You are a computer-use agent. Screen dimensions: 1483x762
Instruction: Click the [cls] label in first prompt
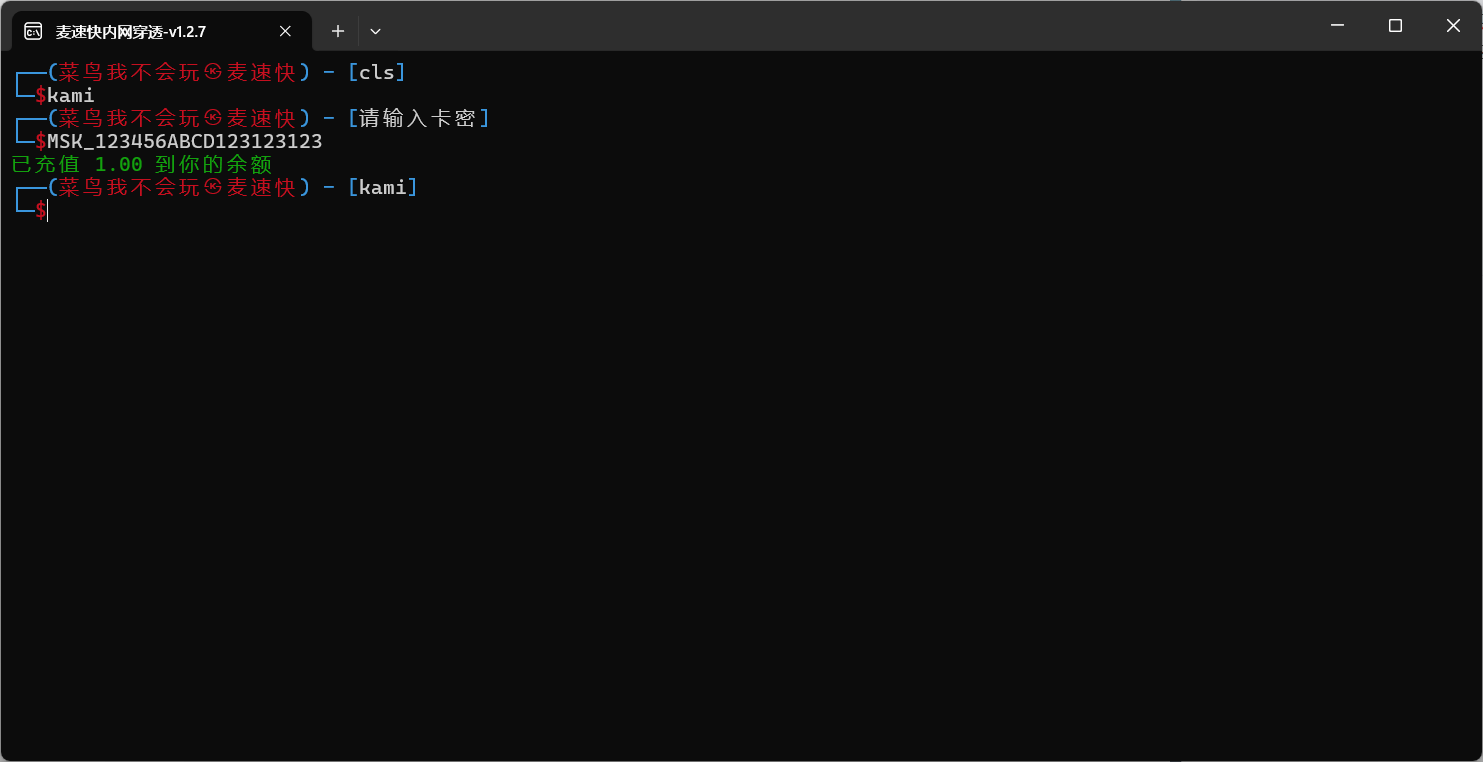click(x=377, y=73)
